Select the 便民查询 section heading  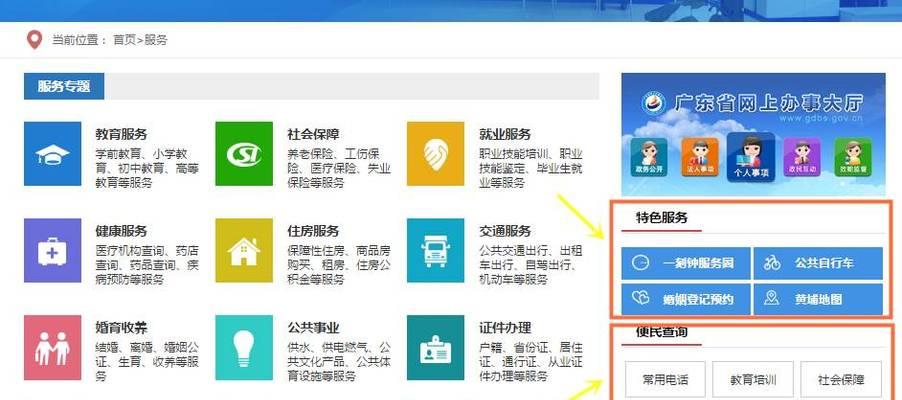coord(662,332)
